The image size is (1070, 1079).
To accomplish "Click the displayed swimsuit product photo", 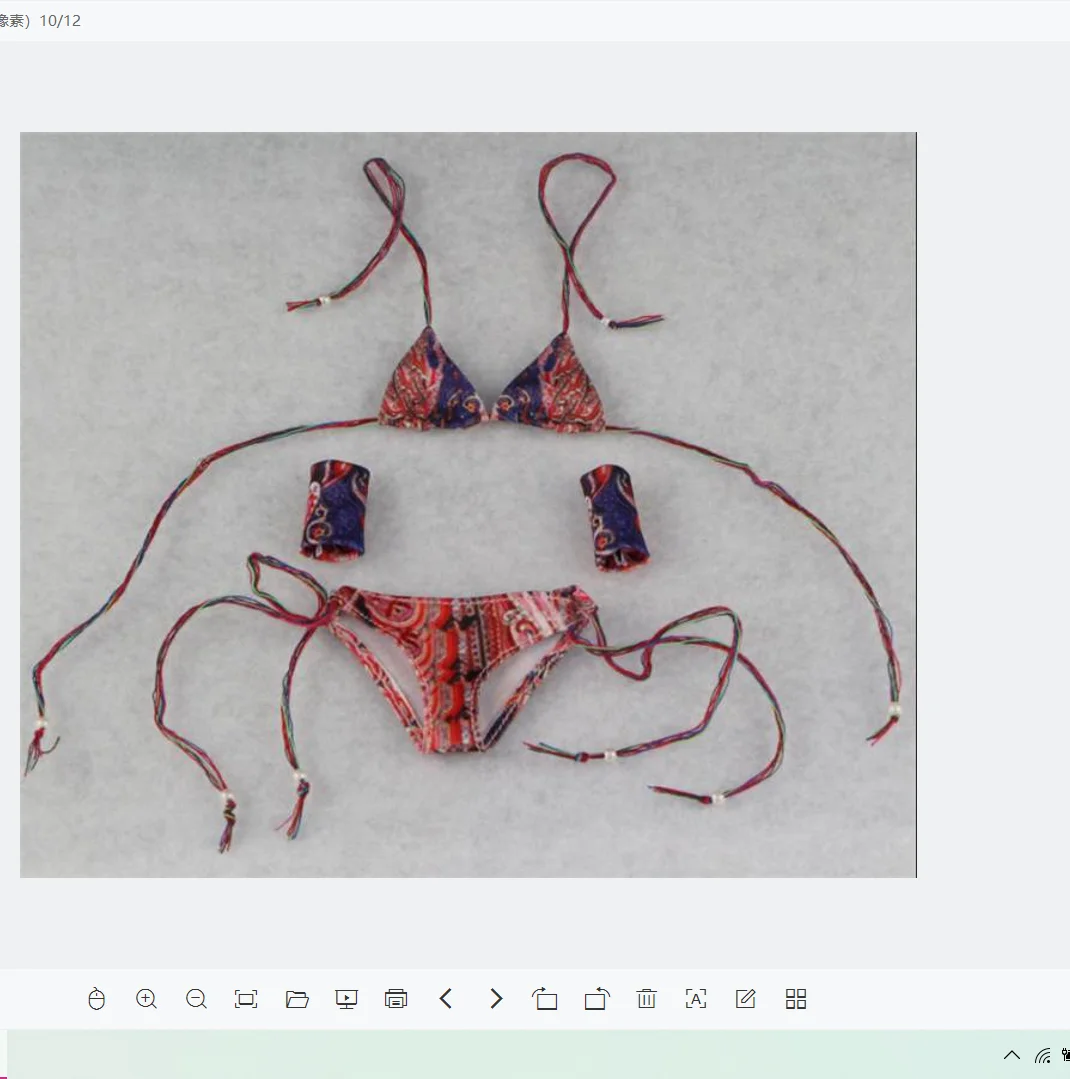I will point(468,505).
